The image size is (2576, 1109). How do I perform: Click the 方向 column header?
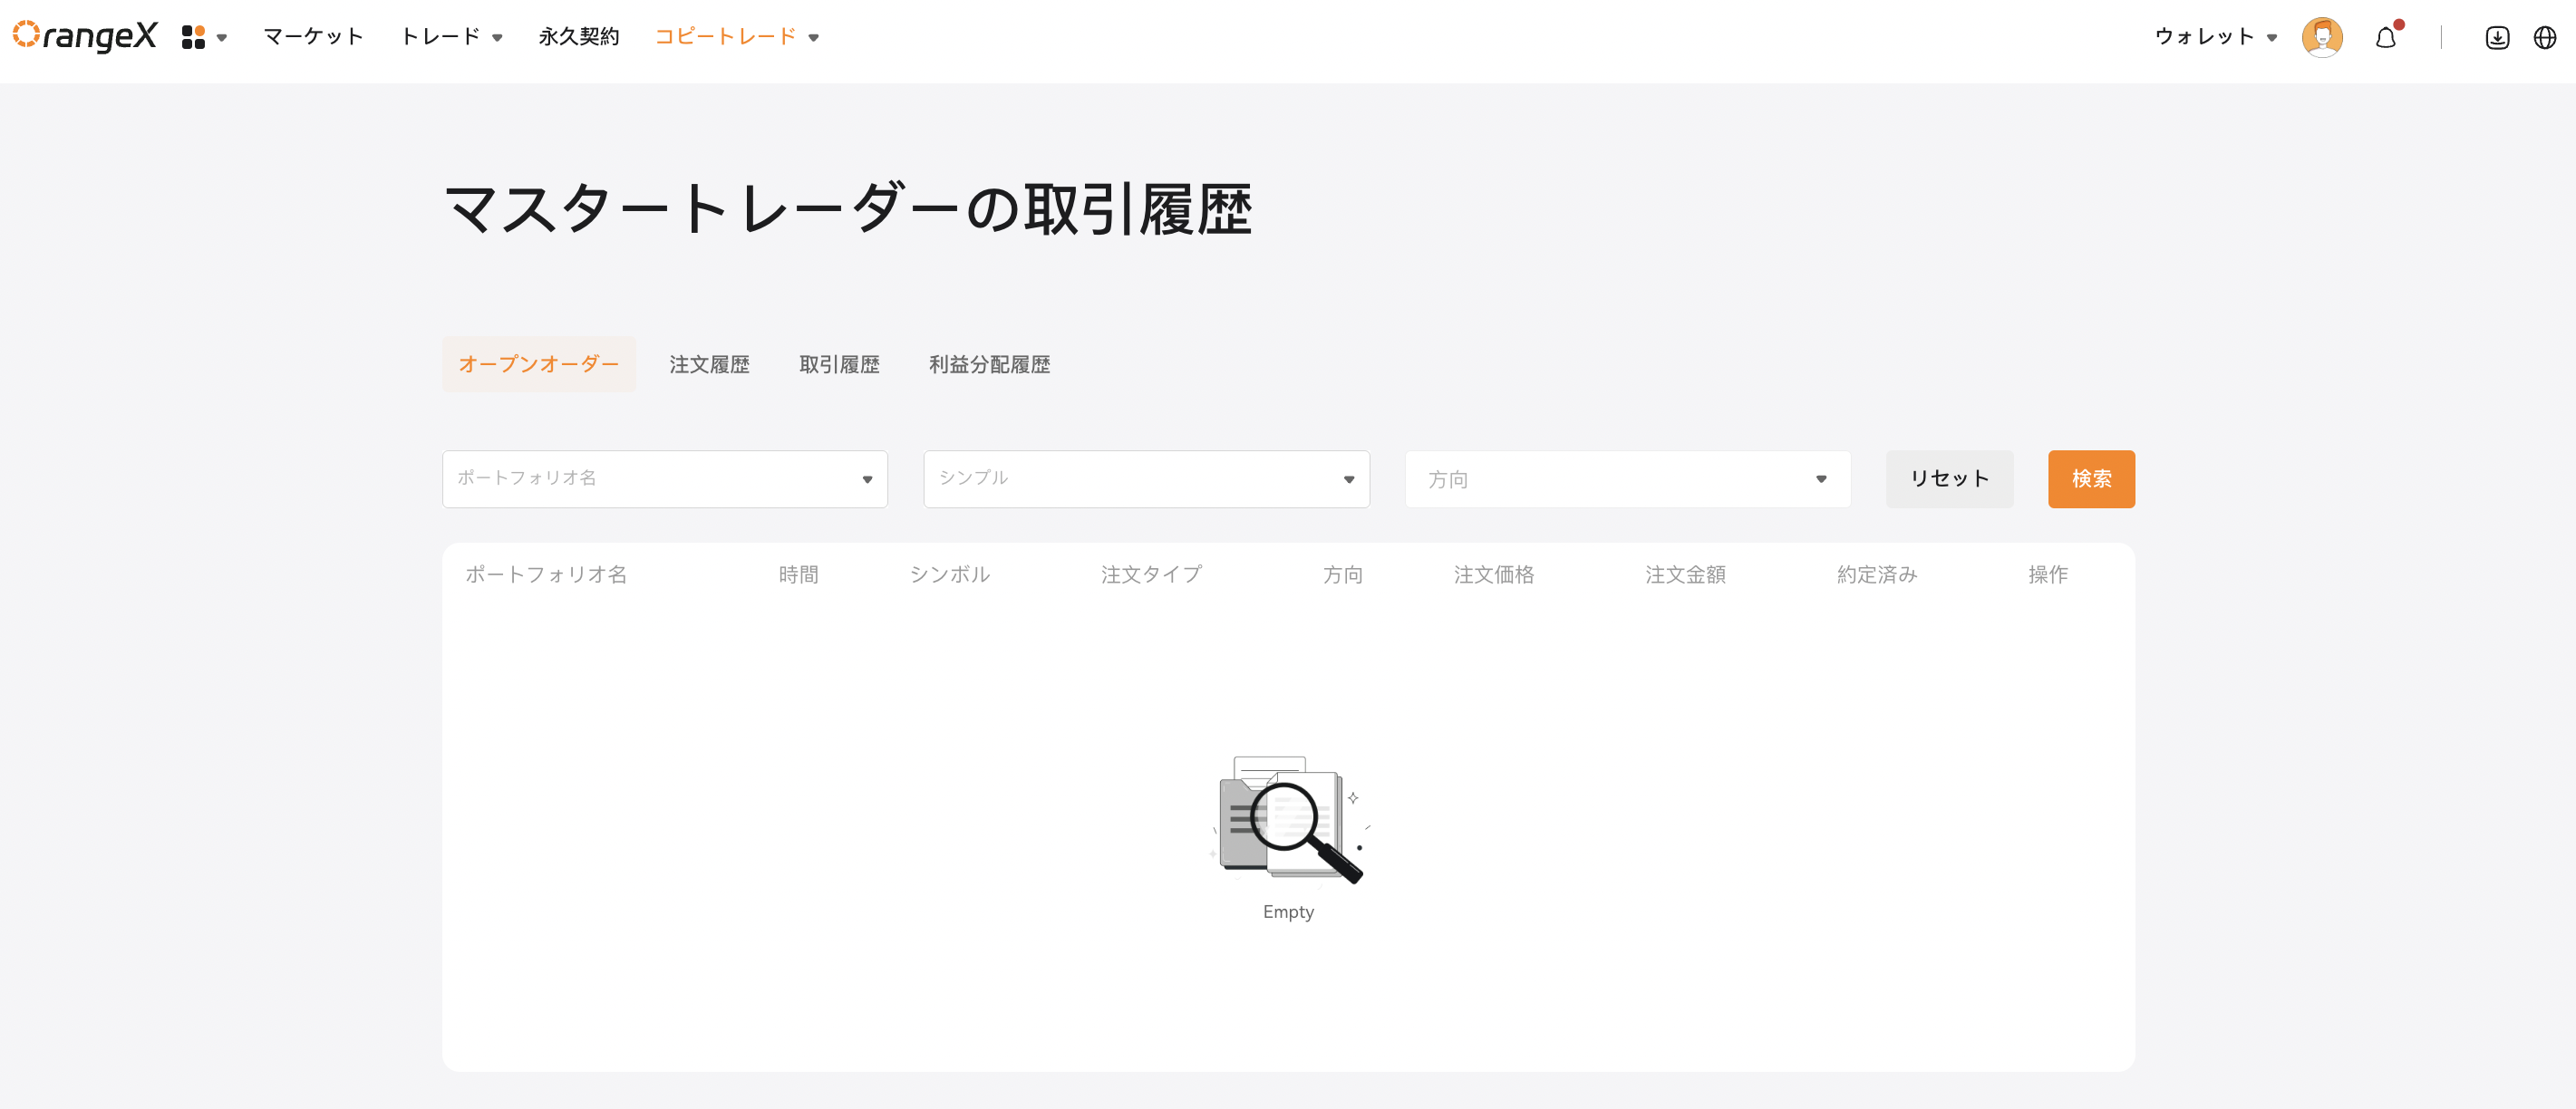(x=1342, y=574)
